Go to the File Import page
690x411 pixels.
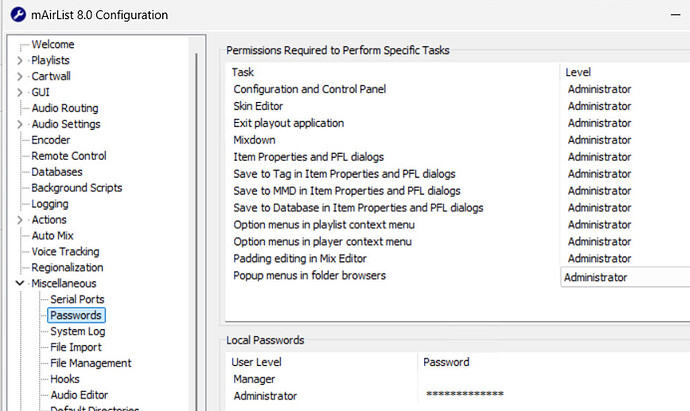pyautogui.click(x=76, y=347)
